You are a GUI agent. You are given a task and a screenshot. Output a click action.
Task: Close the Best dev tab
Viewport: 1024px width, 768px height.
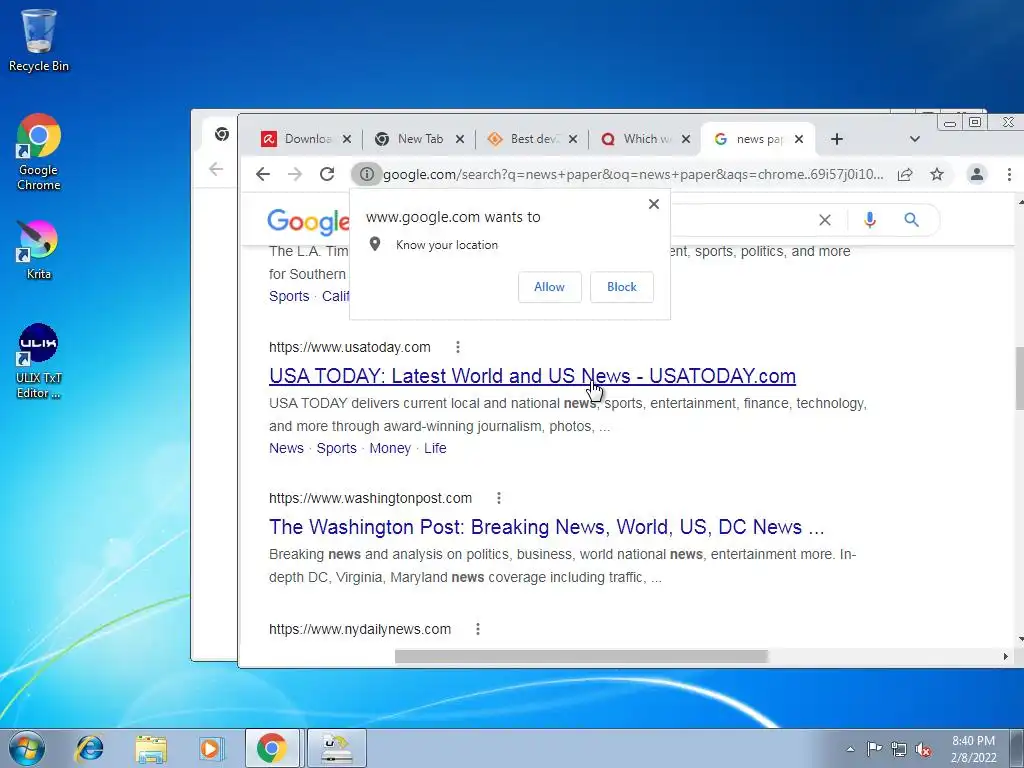pyautogui.click(x=573, y=139)
